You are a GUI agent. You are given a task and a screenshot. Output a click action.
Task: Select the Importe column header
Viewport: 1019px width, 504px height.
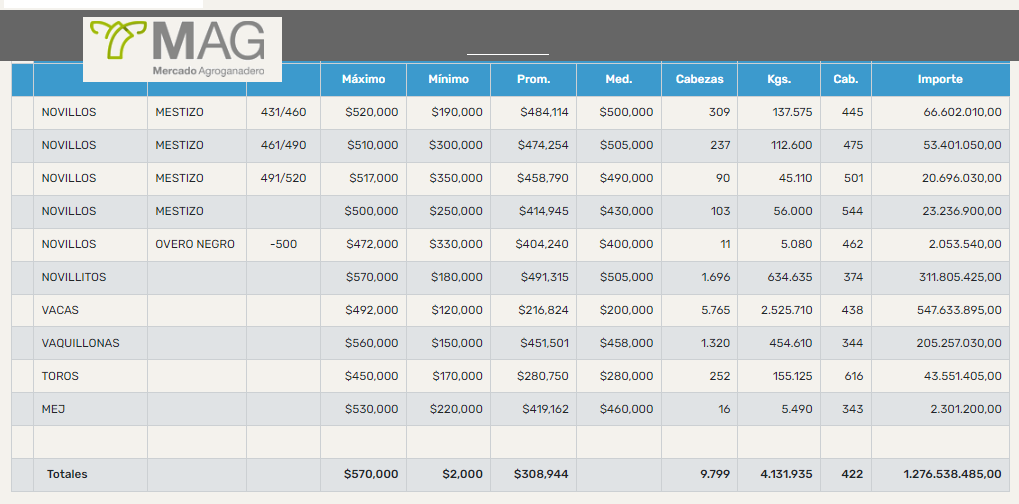[x=940, y=79]
